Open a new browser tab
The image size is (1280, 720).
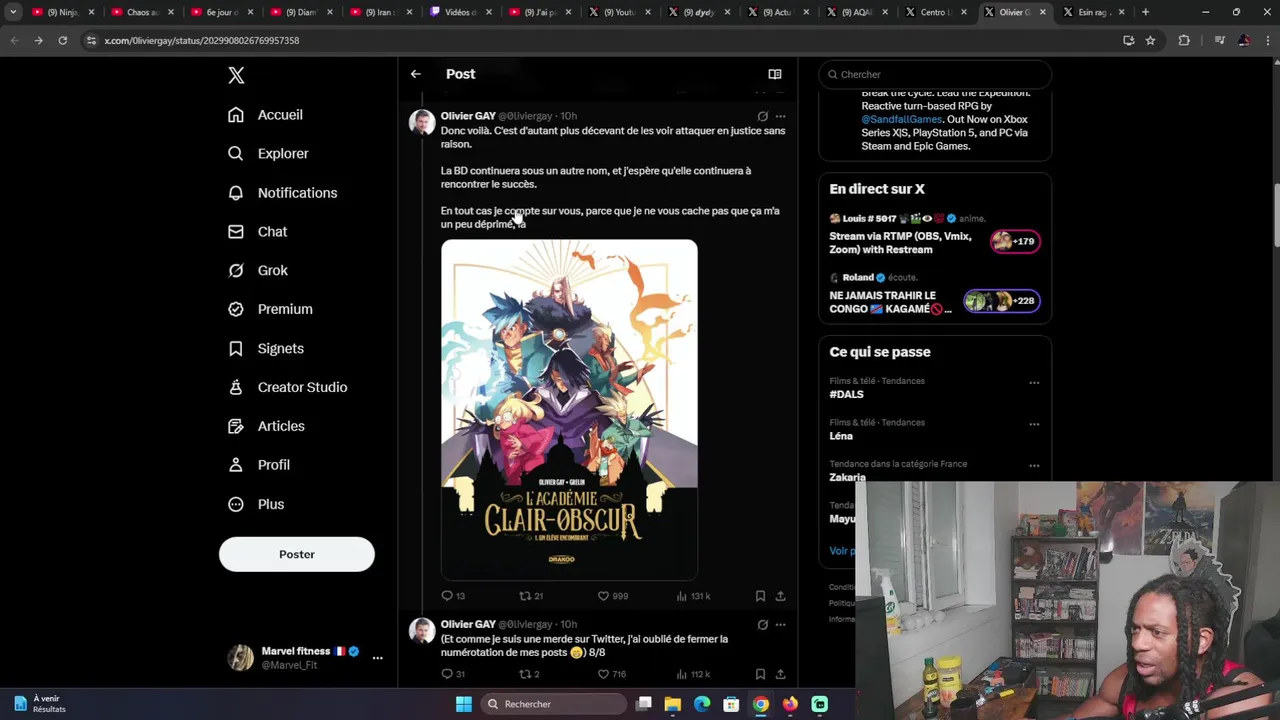[1145, 12]
